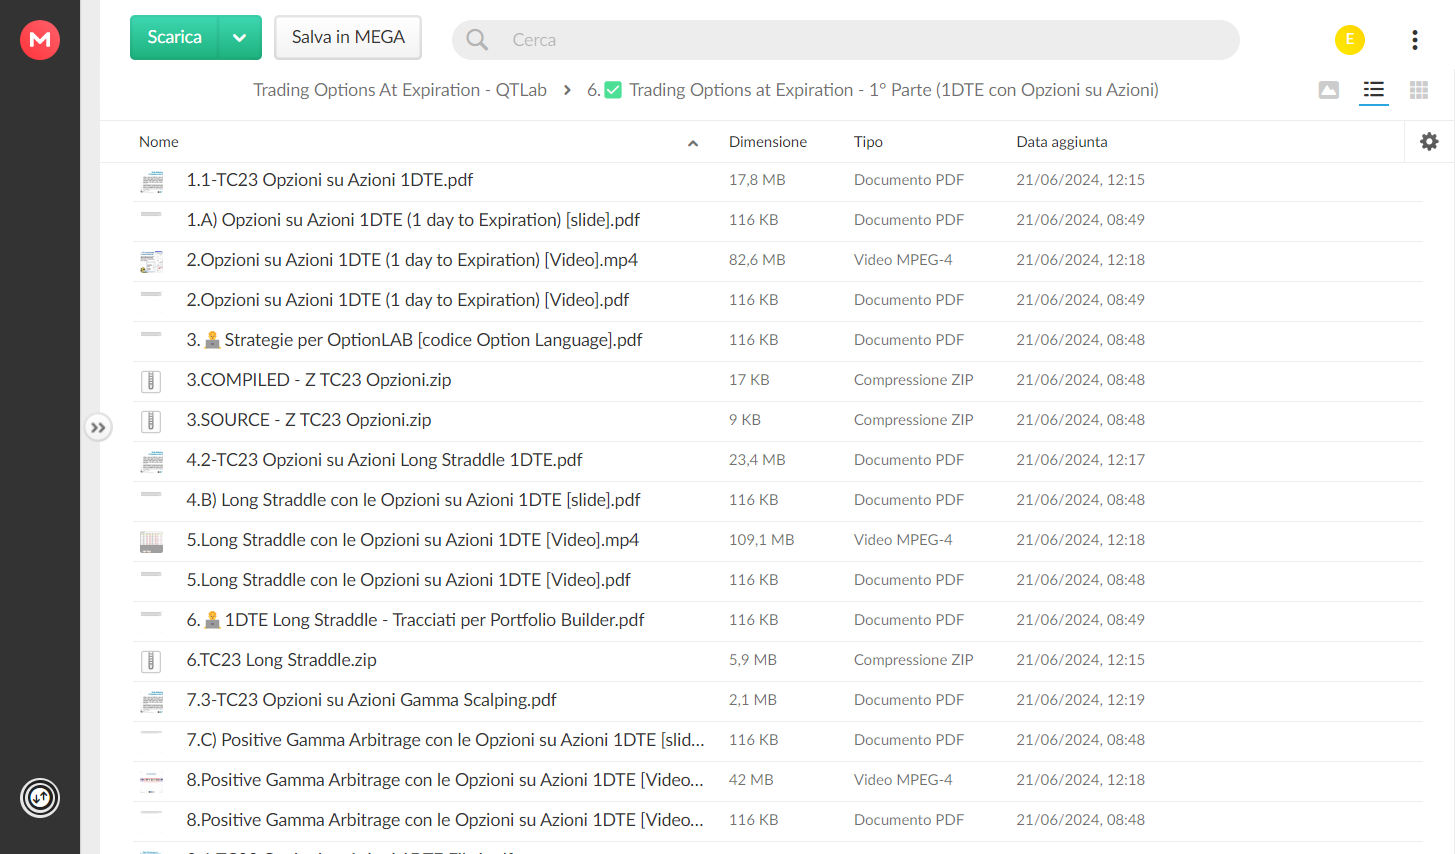Screen dimensions: 1455x854
Task: Switch to list view icon
Action: 1374,90
